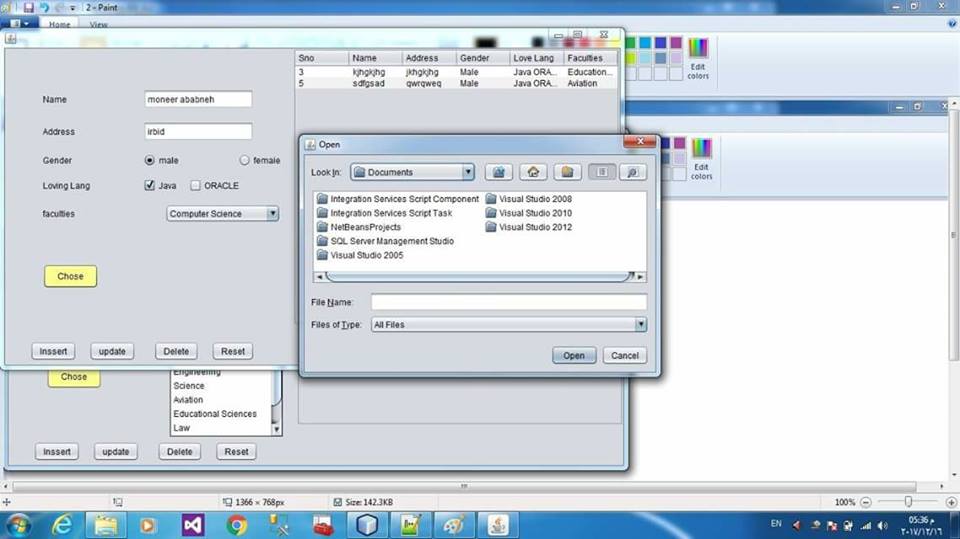Image resolution: width=960 pixels, height=539 pixels.
Task: Click the Up One Level icon in Open dialog
Action: (498, 172)
